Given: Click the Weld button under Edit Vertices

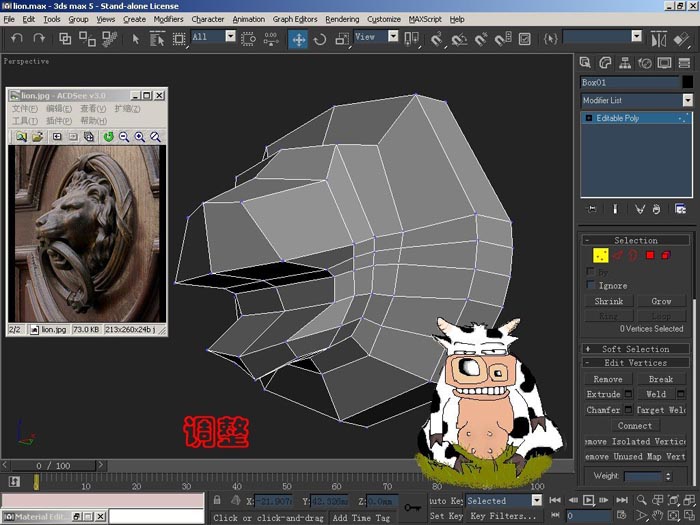Looking at the screenshot, I should coord(656,394).
